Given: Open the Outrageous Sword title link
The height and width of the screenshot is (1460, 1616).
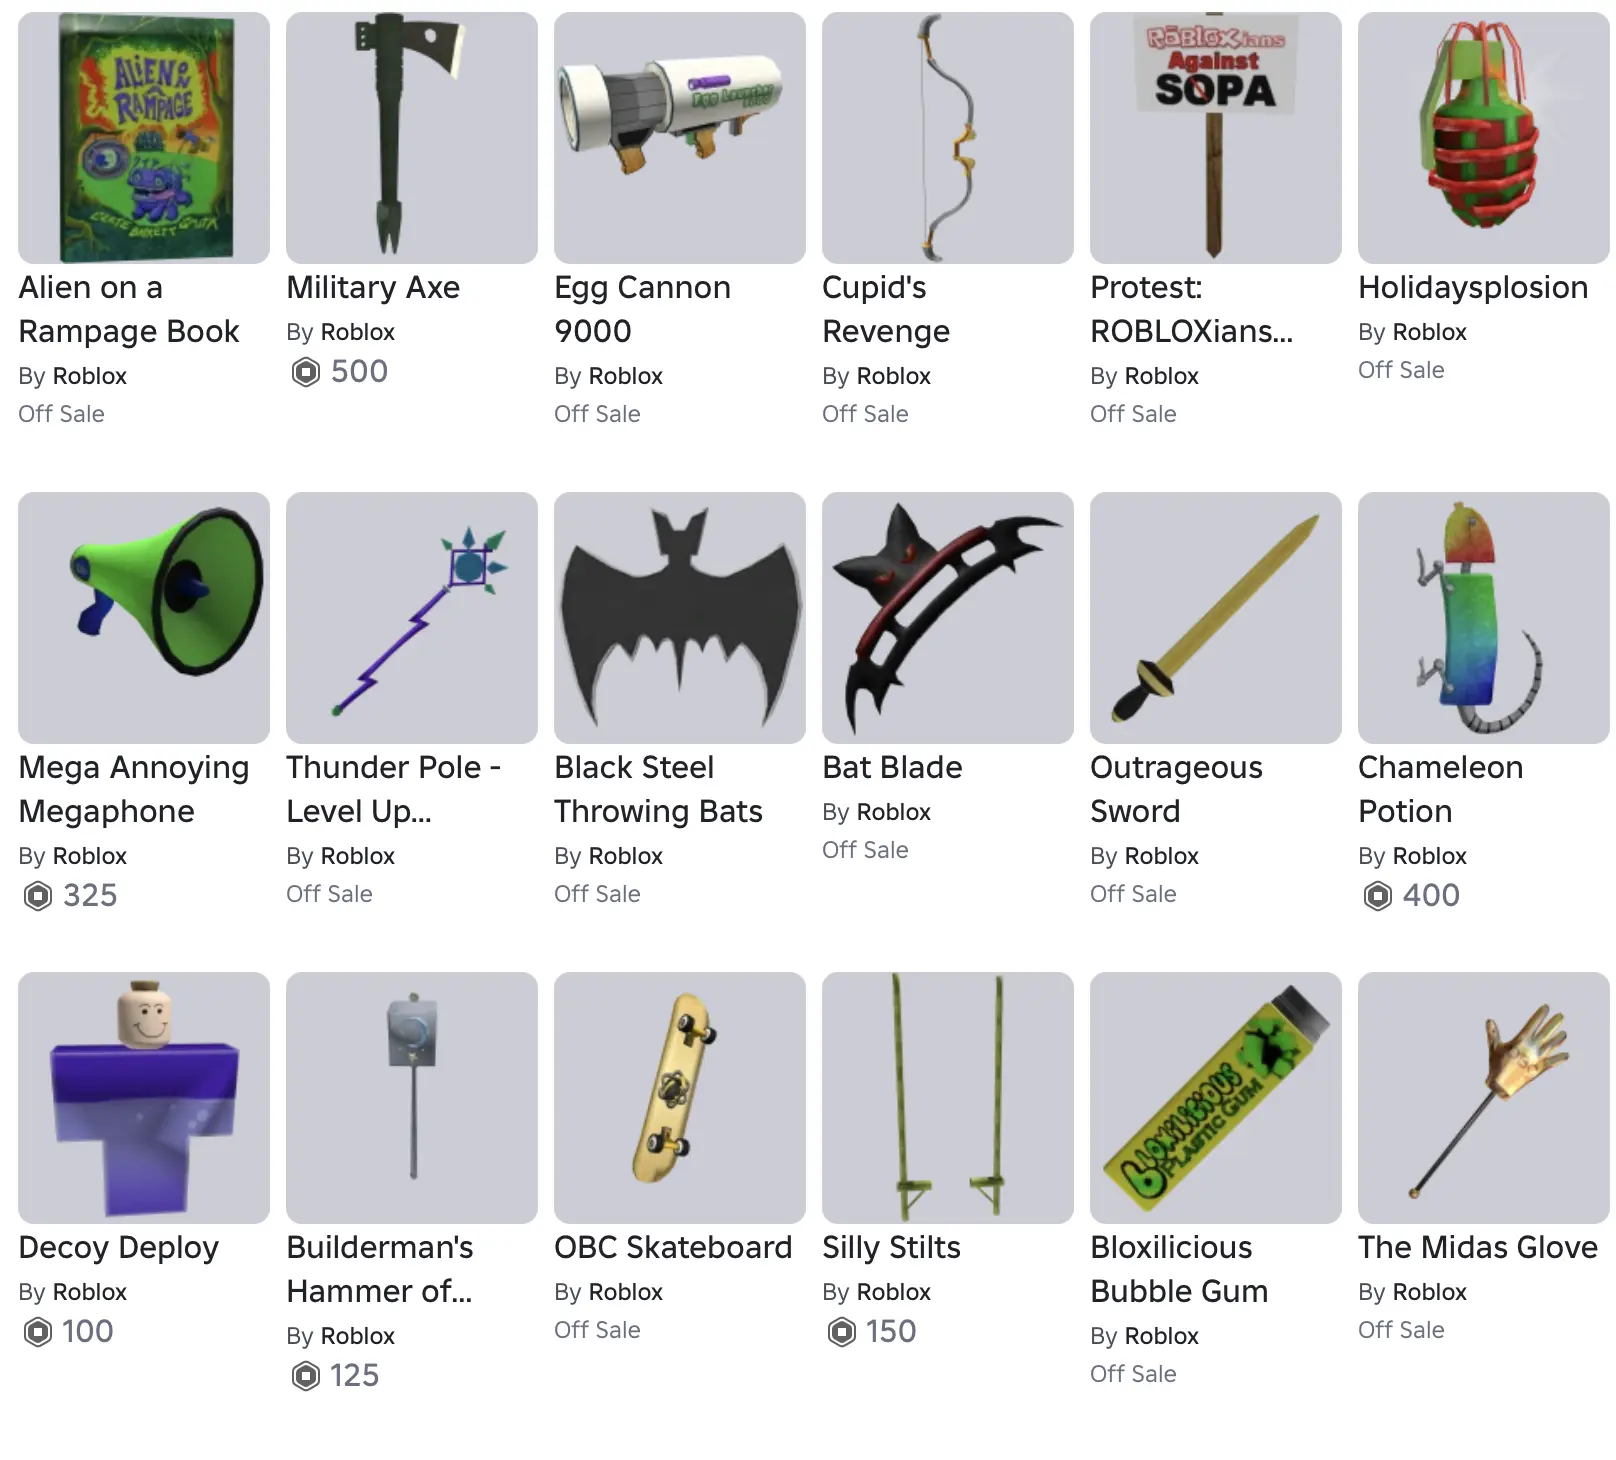Looking at the screenshot, I should click(x=1176, y=789).
